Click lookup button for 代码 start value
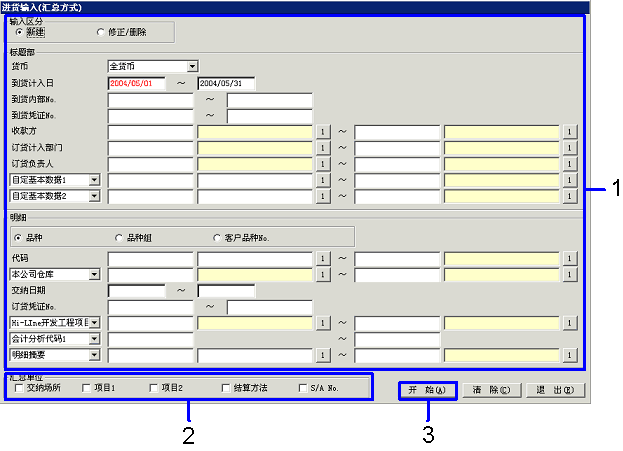This screenshot has height=451, width=623. coord(323,258)
